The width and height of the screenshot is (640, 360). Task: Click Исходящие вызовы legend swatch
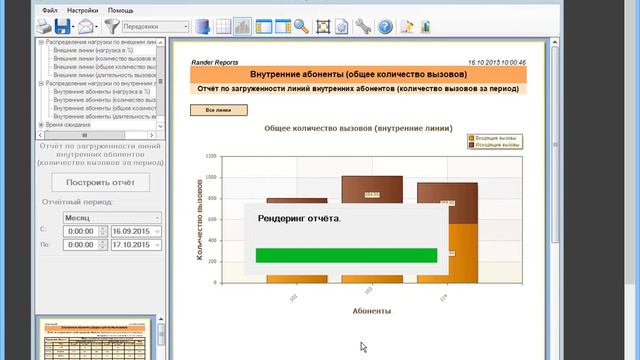471,144
